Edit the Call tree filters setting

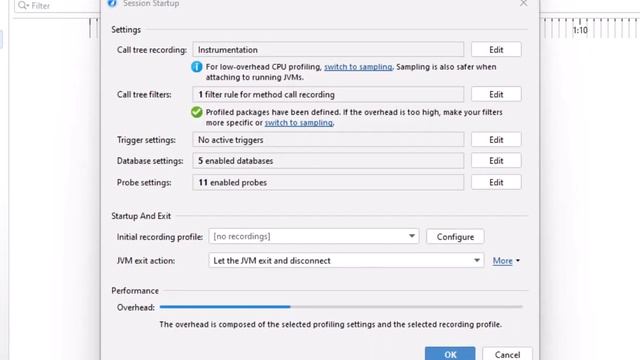point(496,94)
